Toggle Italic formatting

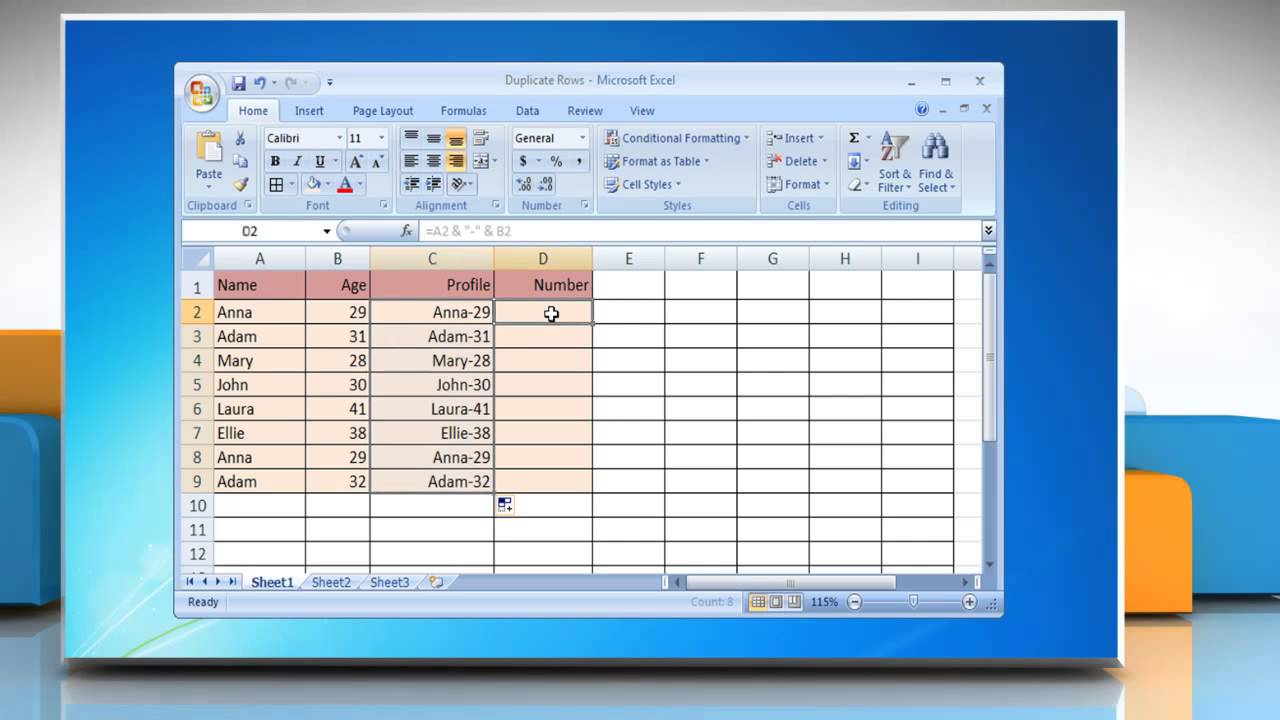coord(298,161)
